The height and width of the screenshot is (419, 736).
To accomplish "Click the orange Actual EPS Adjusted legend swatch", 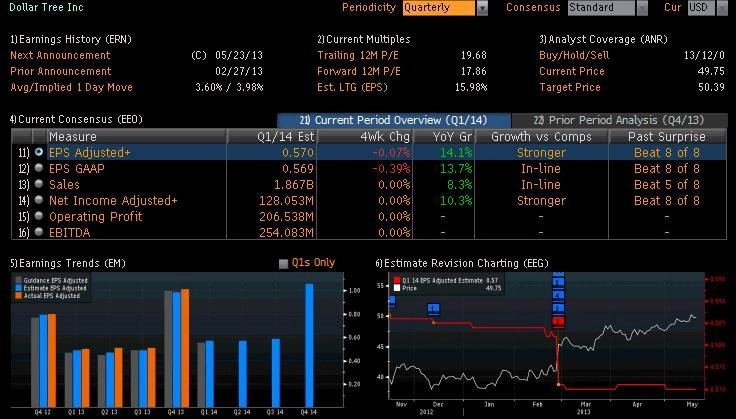I will pyautogui.click(x=19, y=296).
